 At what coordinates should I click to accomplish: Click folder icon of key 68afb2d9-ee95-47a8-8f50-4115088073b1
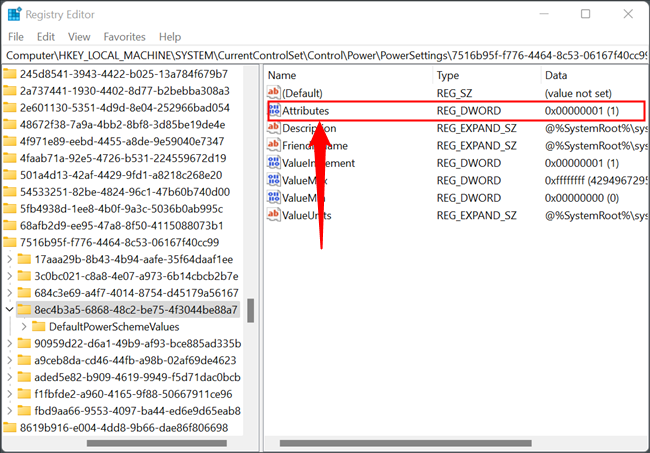(10, 225)
